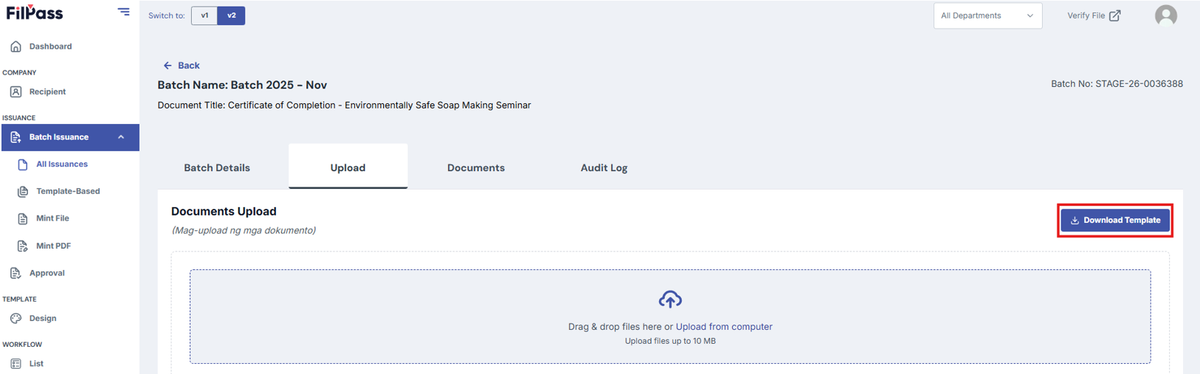
Task: Open the user avatar profile
Action: pos(1166,15)
